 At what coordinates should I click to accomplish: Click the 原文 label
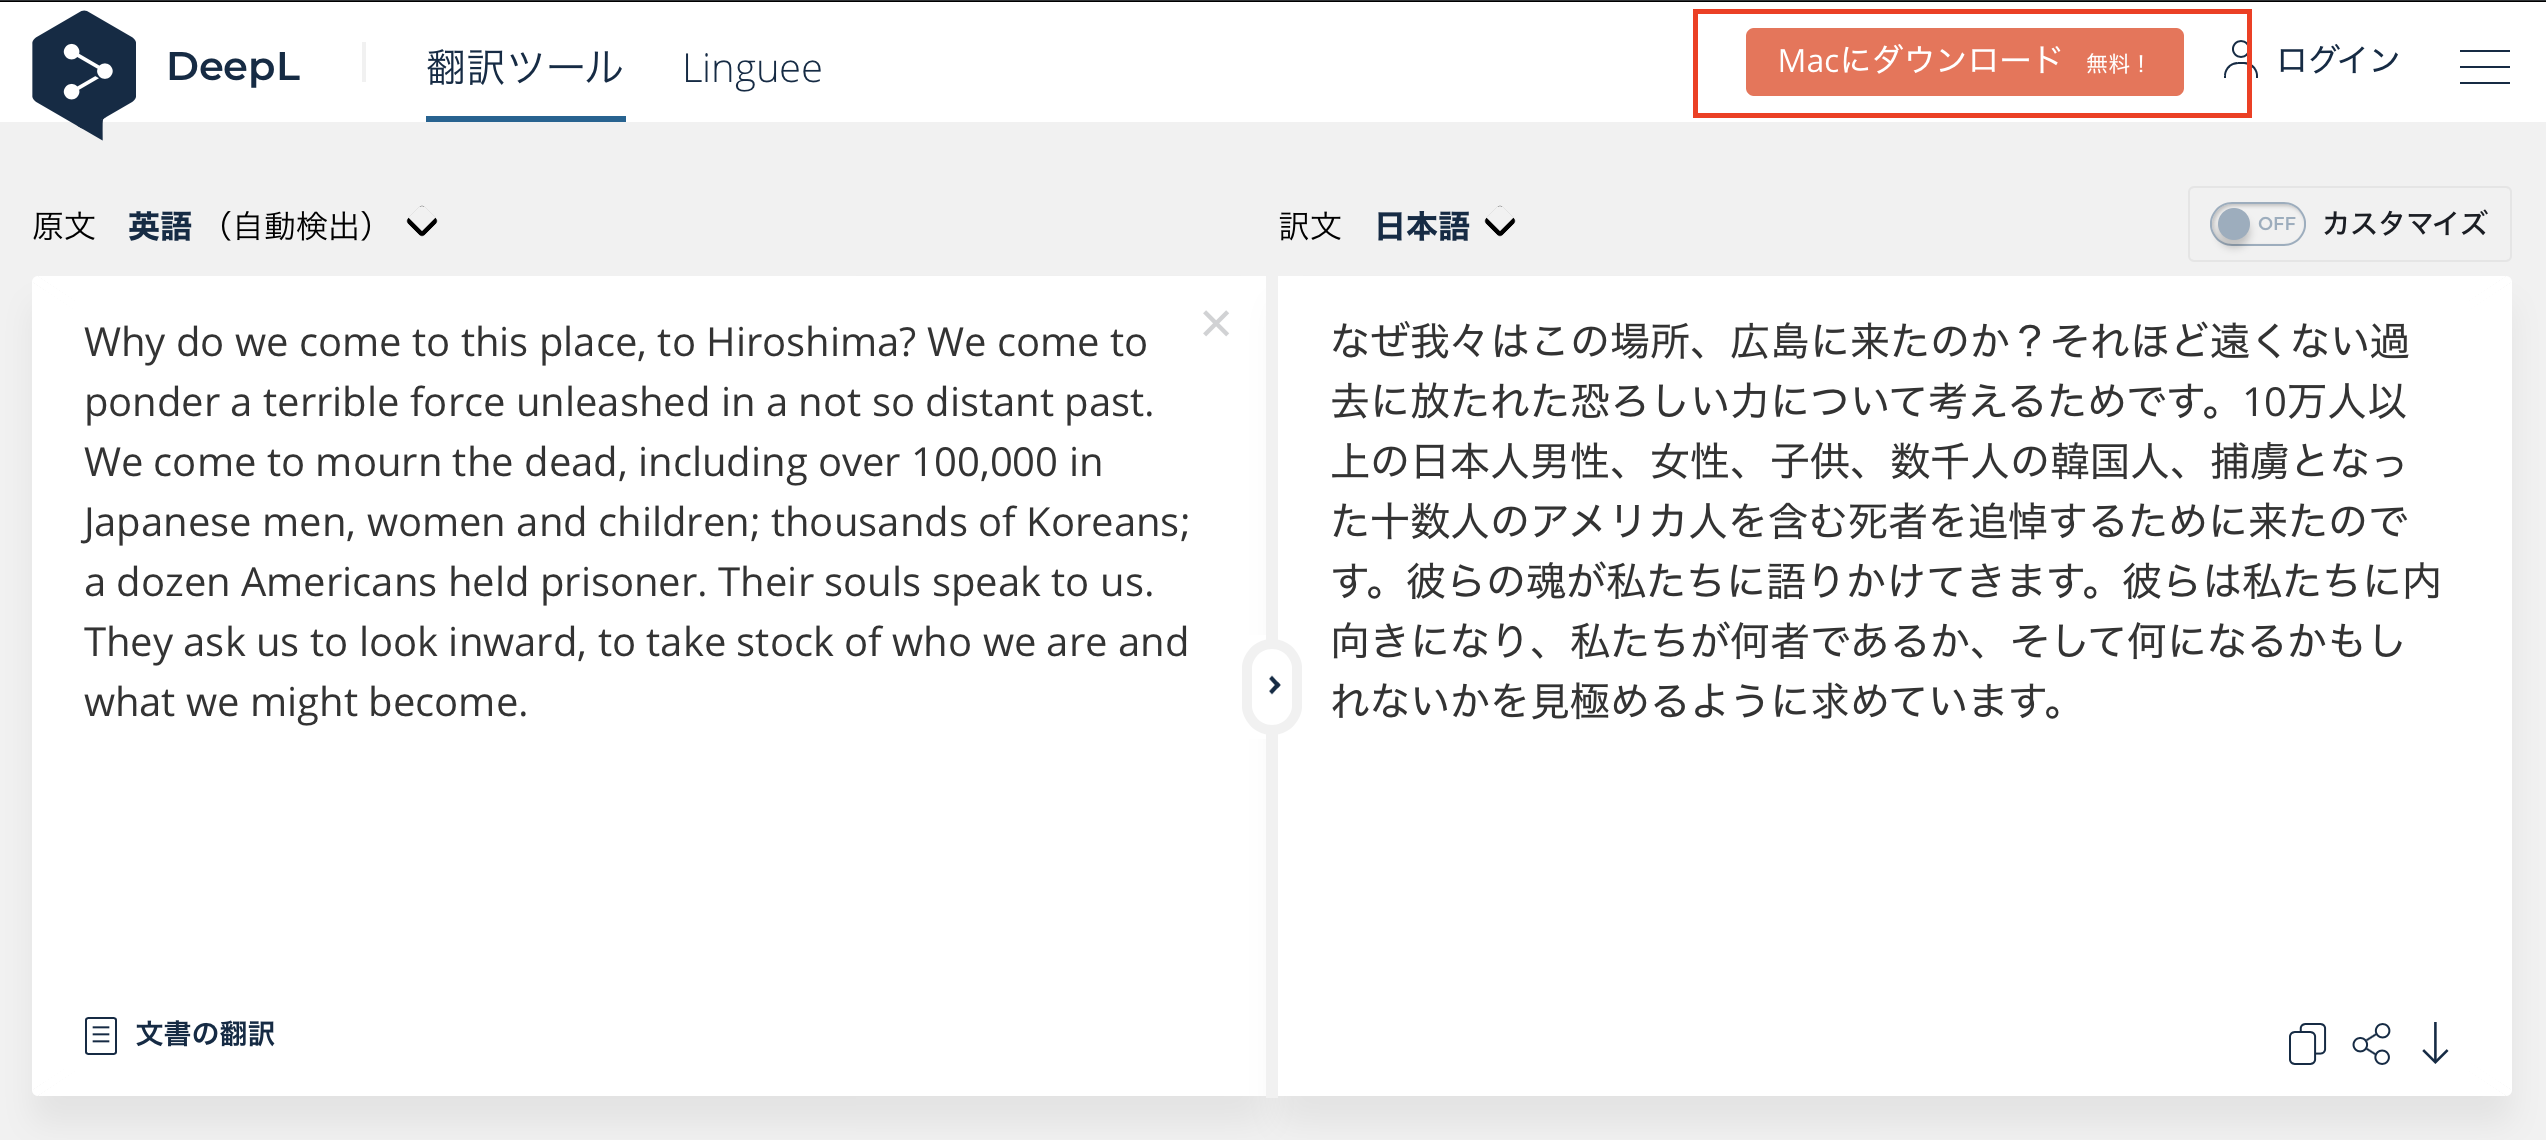[64, 226]
